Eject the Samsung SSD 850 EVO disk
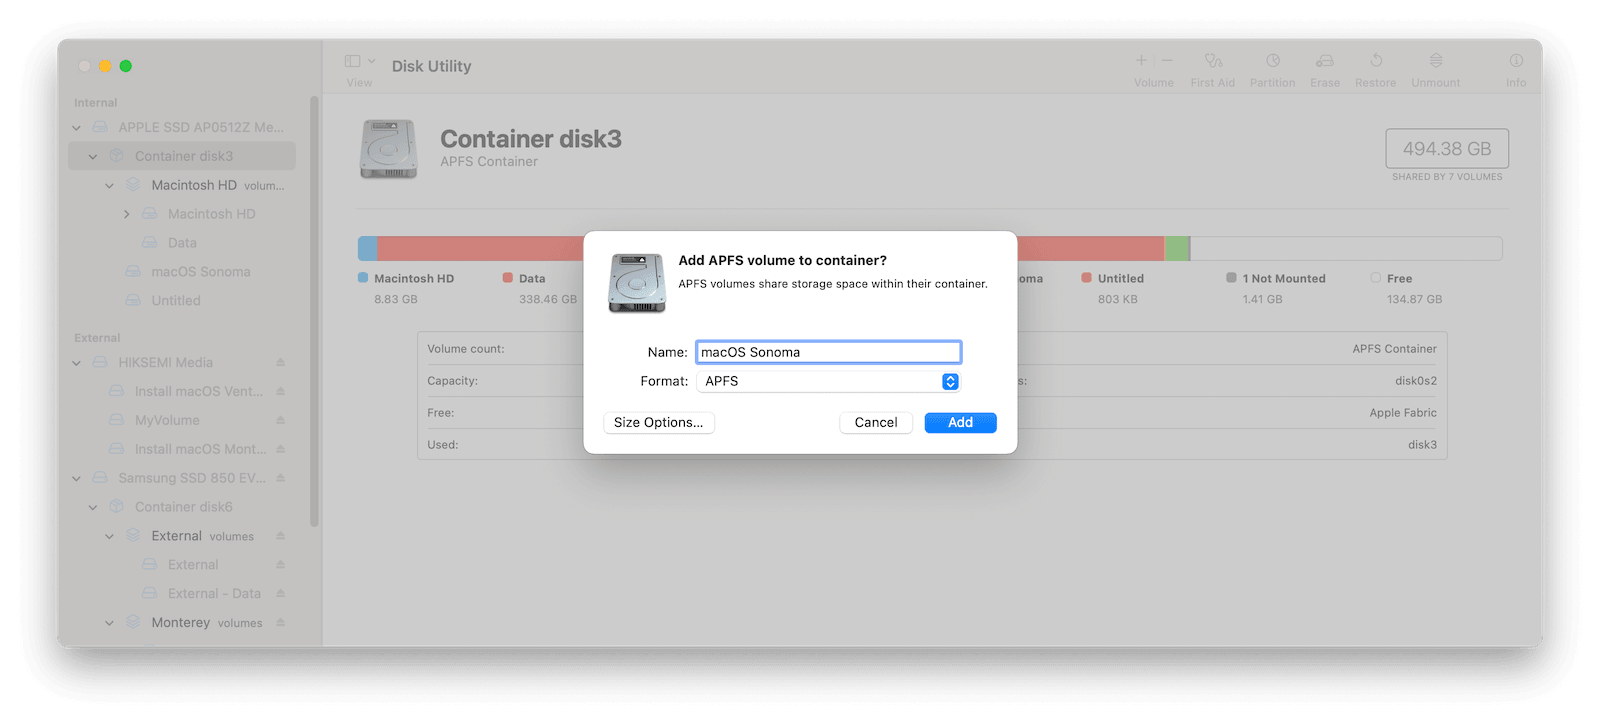 [x=281, y=479]
